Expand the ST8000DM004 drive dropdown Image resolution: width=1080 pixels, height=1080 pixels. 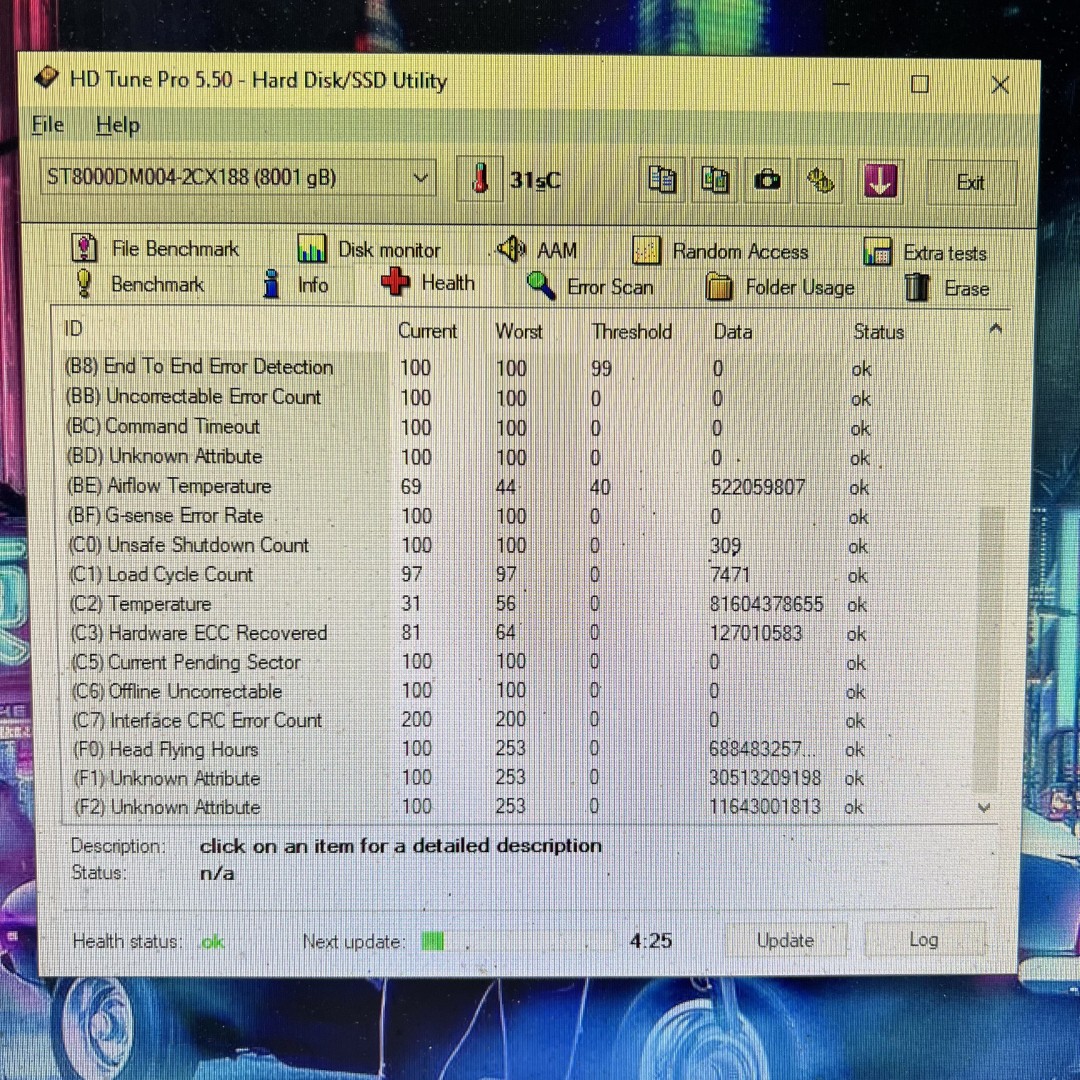pos(421,179)
